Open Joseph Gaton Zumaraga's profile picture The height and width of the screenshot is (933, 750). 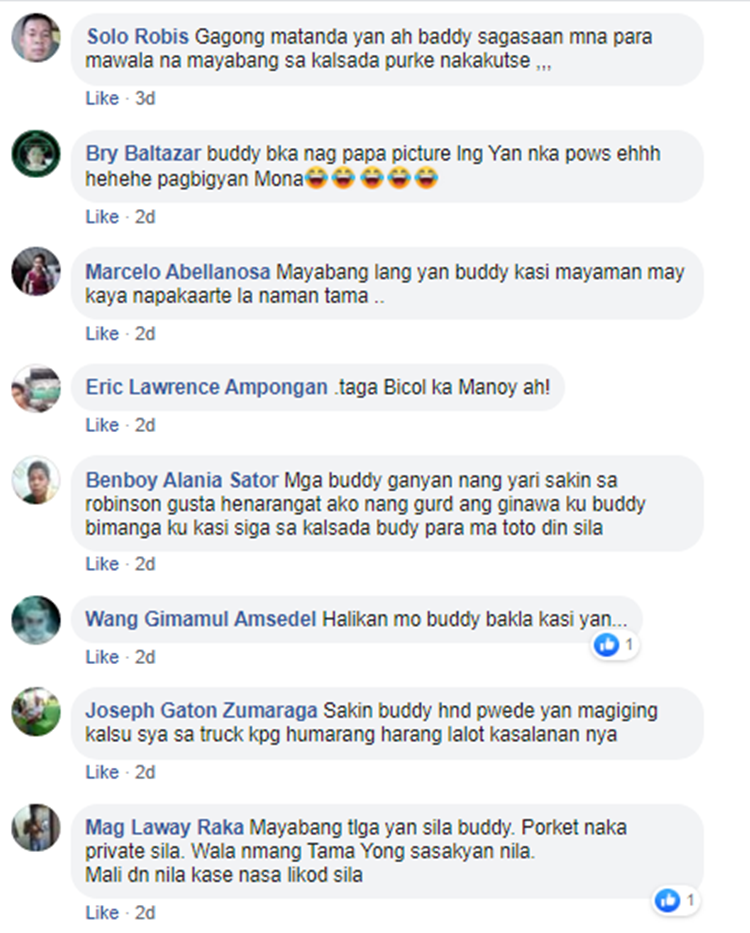(36, 712)
